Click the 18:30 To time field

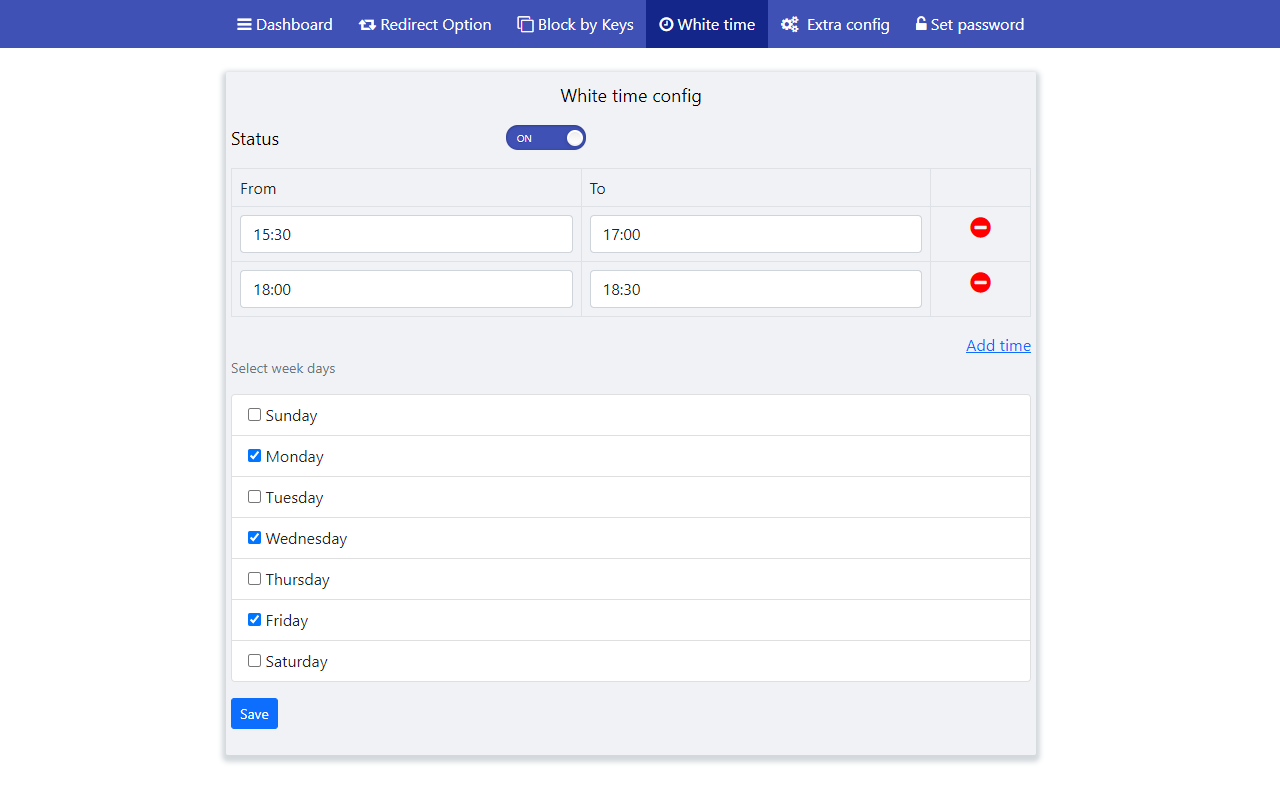pos(755,288)
